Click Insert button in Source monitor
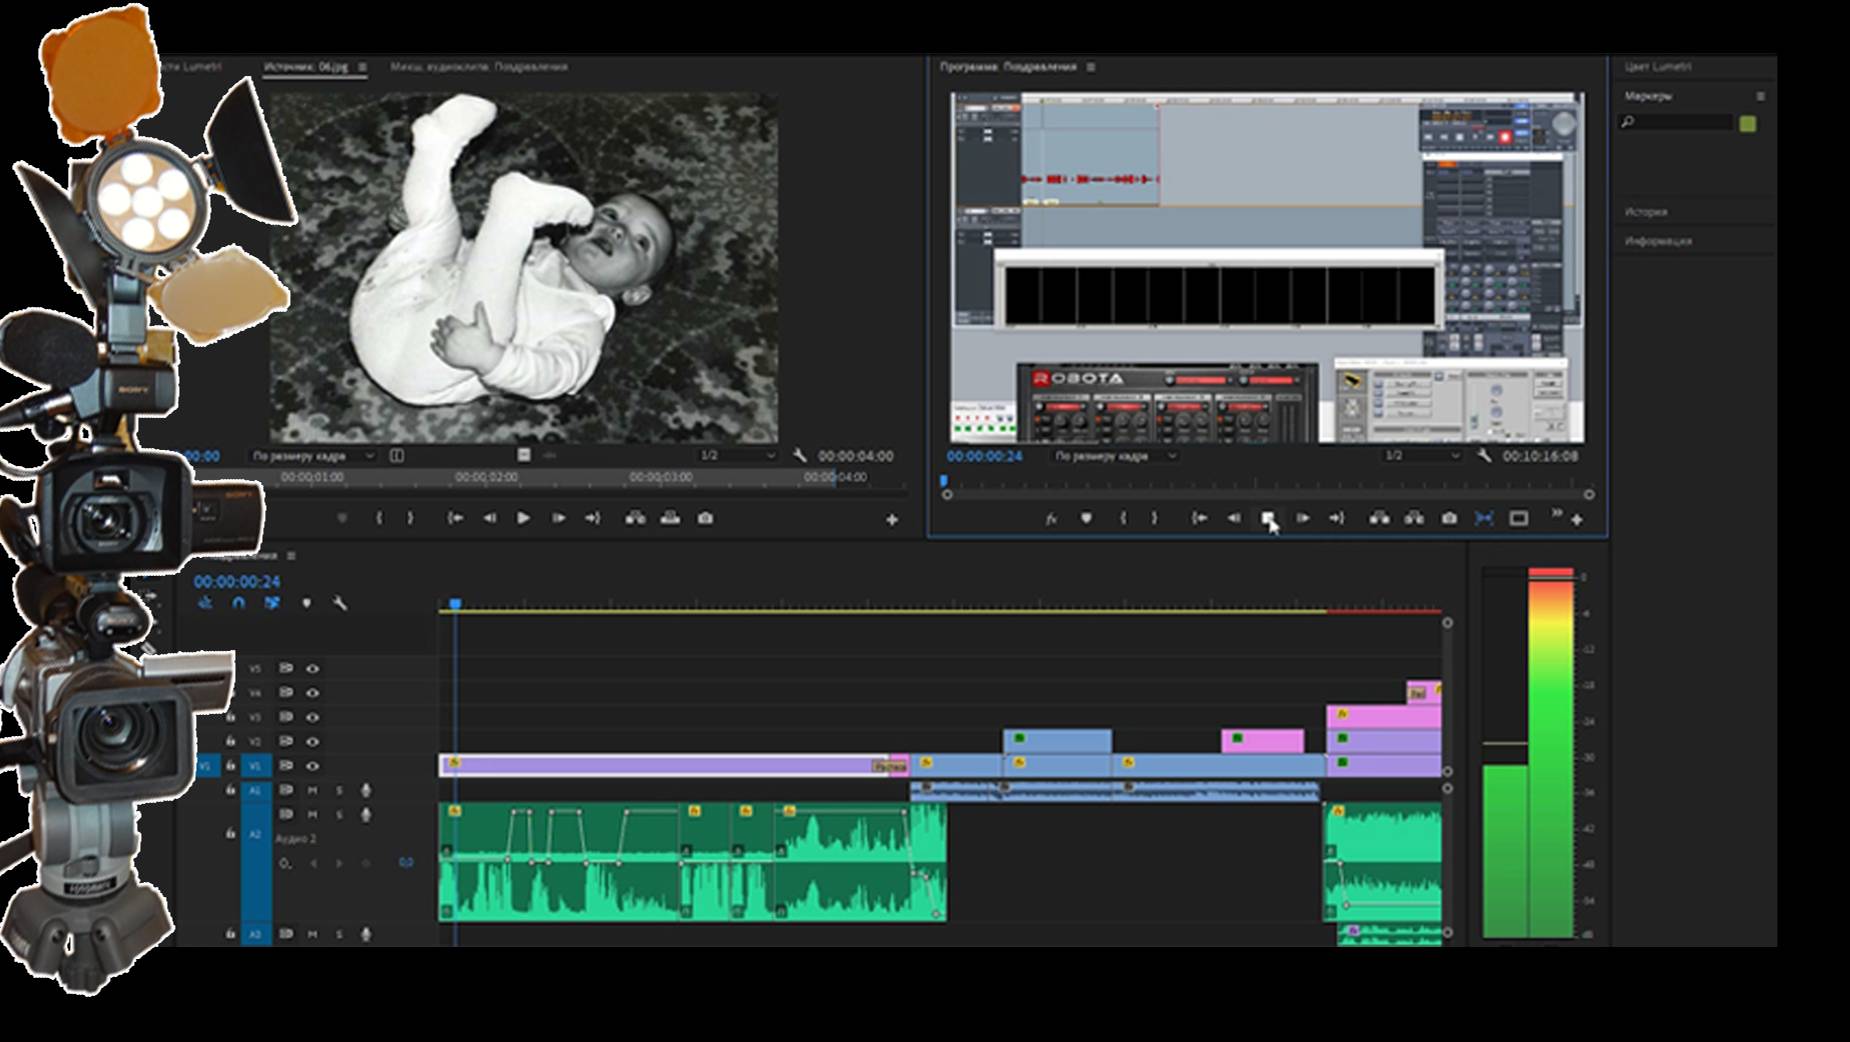 635,518
